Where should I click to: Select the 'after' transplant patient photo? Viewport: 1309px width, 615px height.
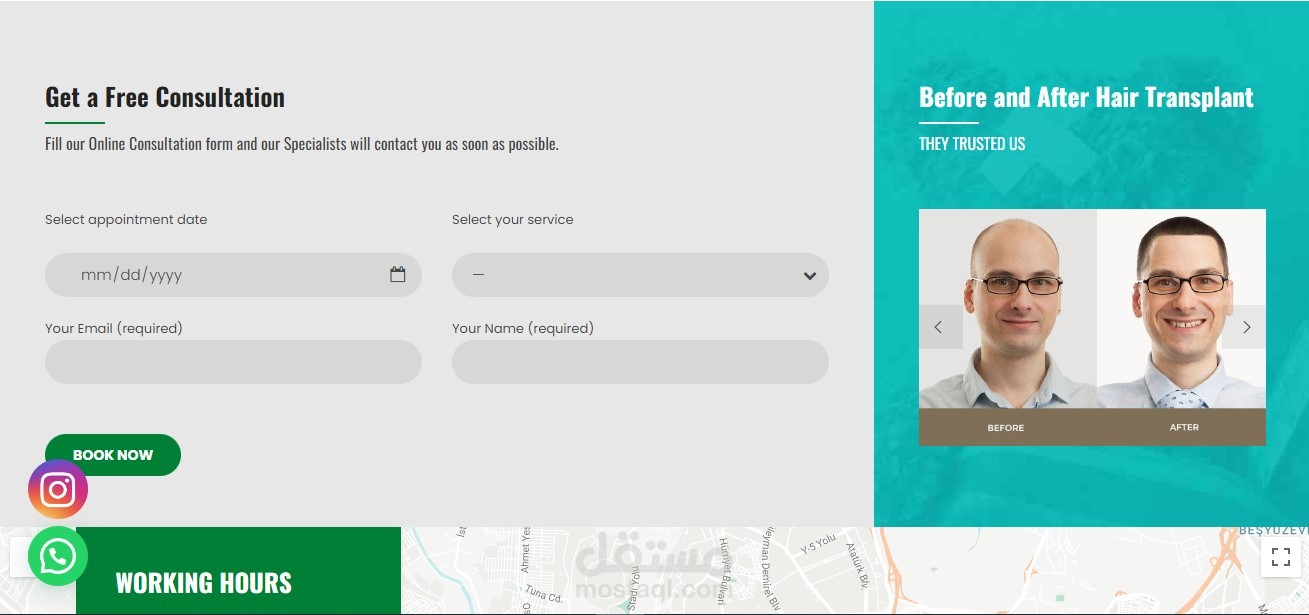click(1182, 309)
